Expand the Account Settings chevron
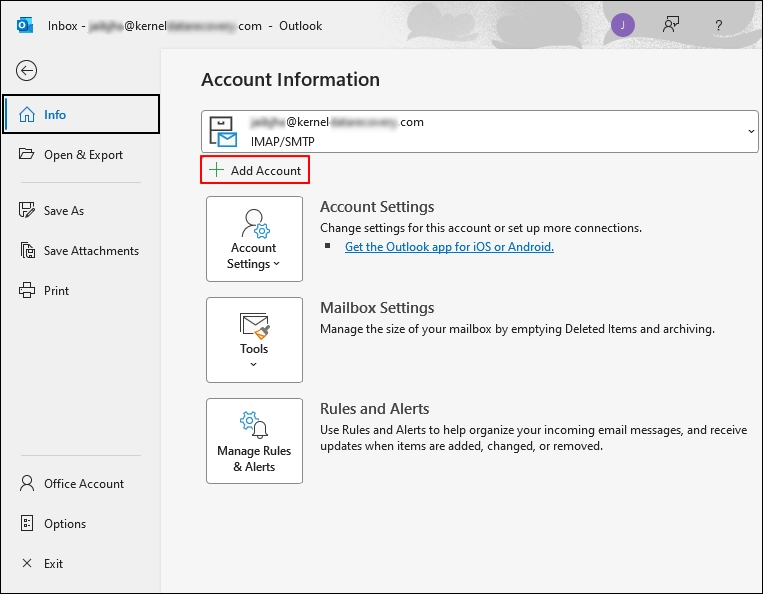This screenshot has width=763, height=594. click(276, 264)
